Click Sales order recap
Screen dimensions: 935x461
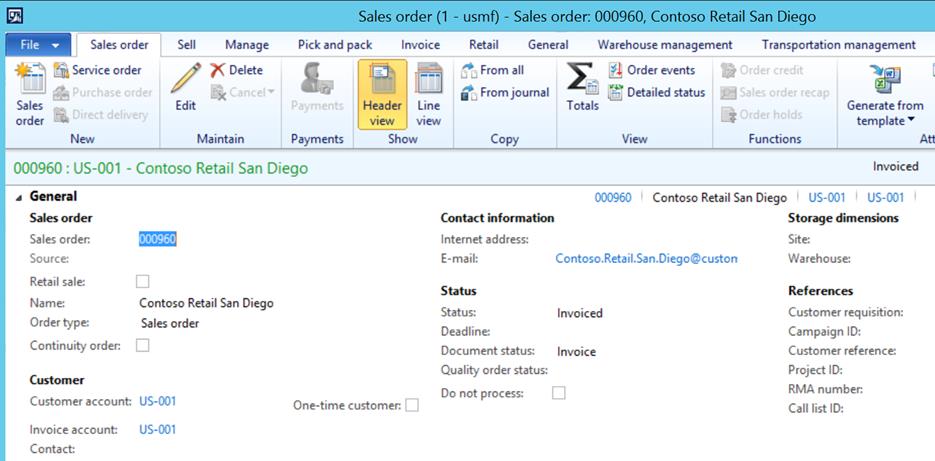click(775, 92)
